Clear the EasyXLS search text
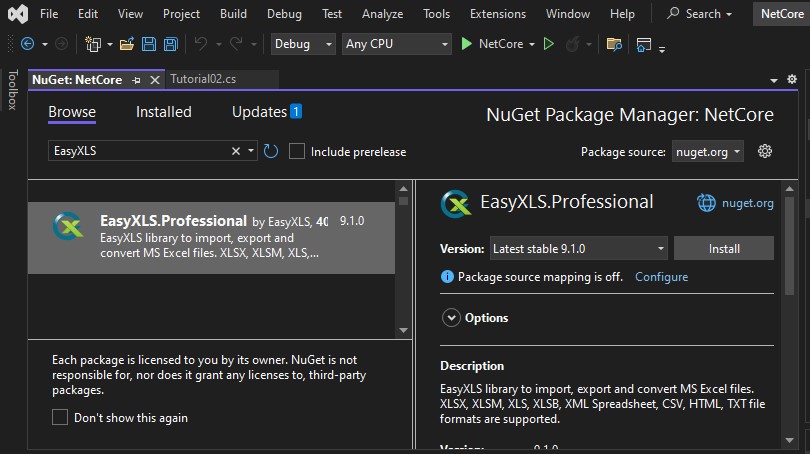Image resolution: width=810 pixels, height=454 pixels. 236,151
